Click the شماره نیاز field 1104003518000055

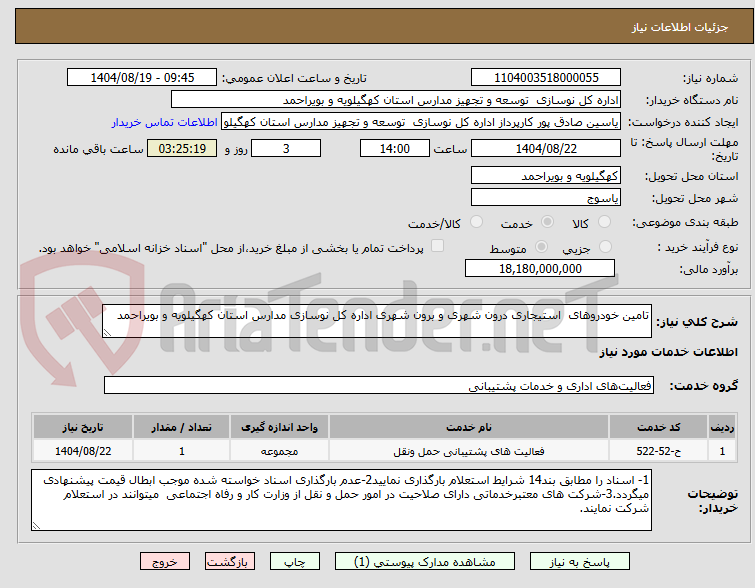click(x=546, y=78)
